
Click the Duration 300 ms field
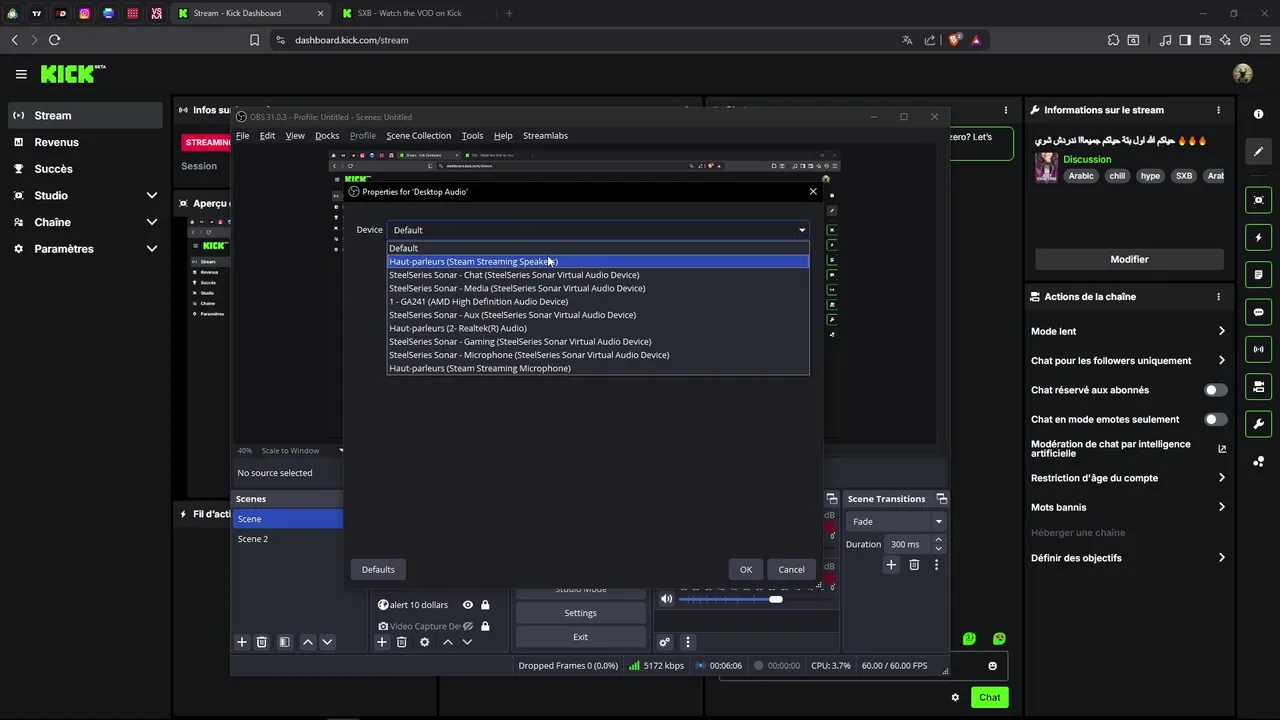[x=908, y=544]
